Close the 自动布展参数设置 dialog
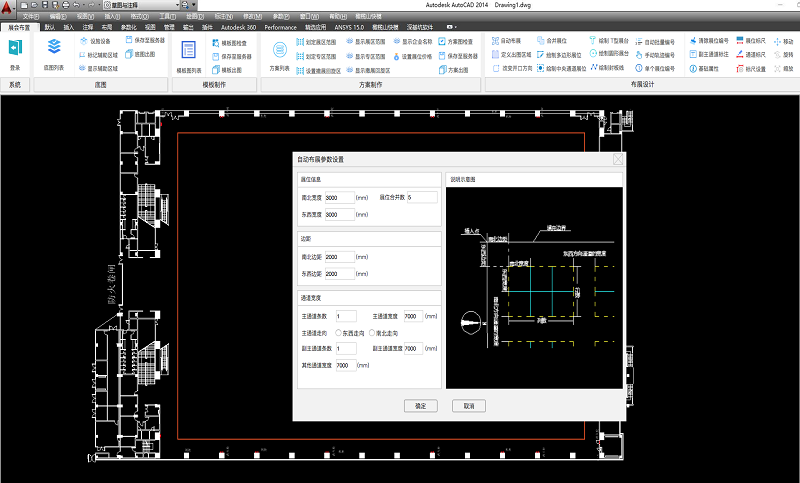The image size is (800, 483). (618, 159)
